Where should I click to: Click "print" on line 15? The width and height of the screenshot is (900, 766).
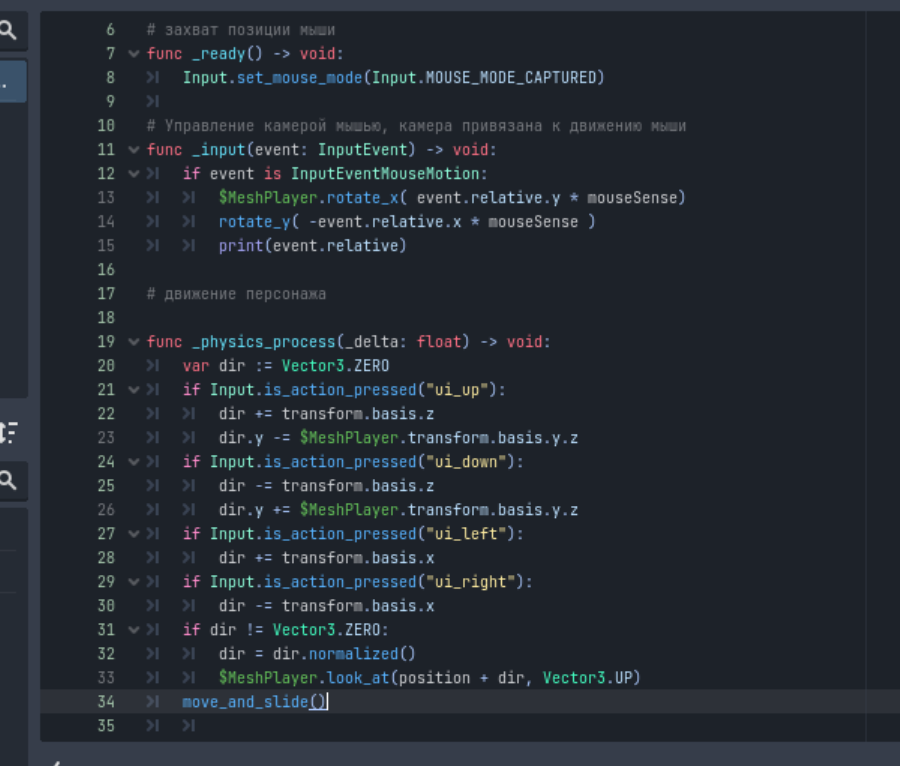(240, 246)
